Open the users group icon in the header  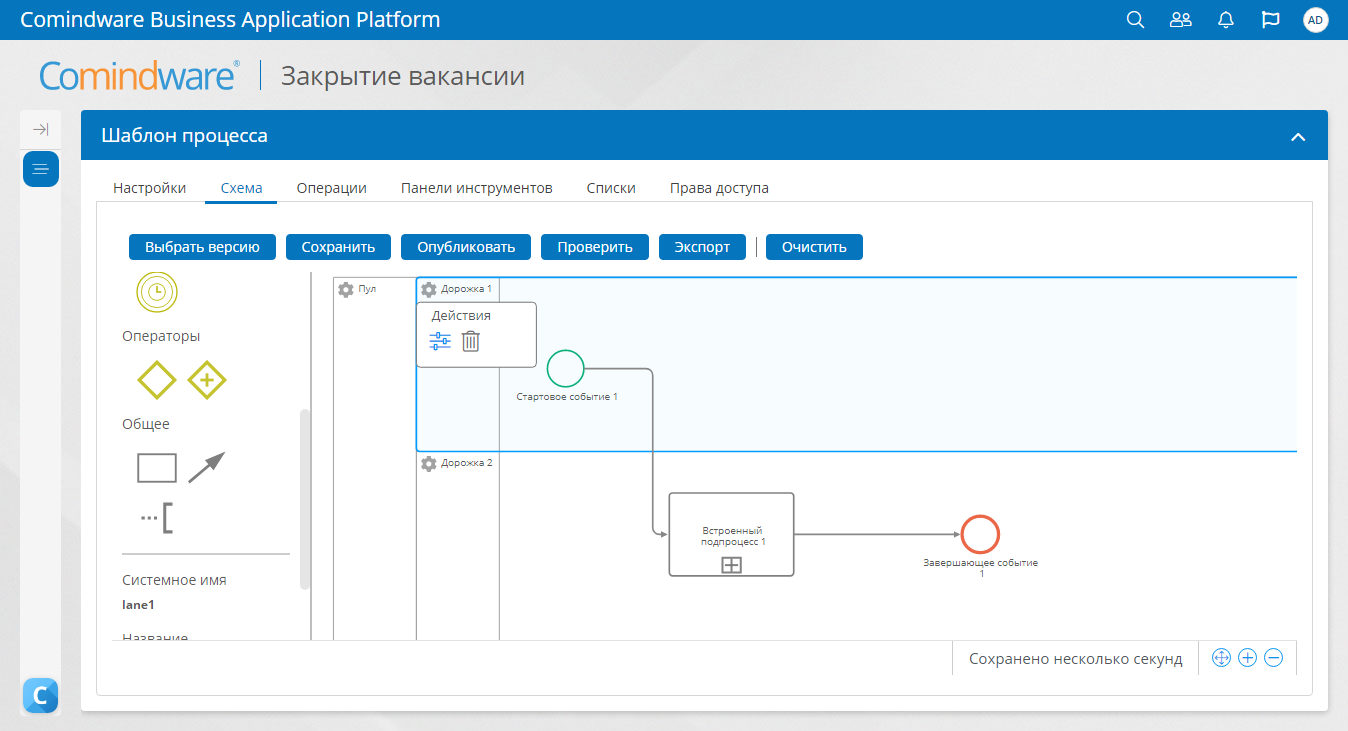tap(1181, 20)
